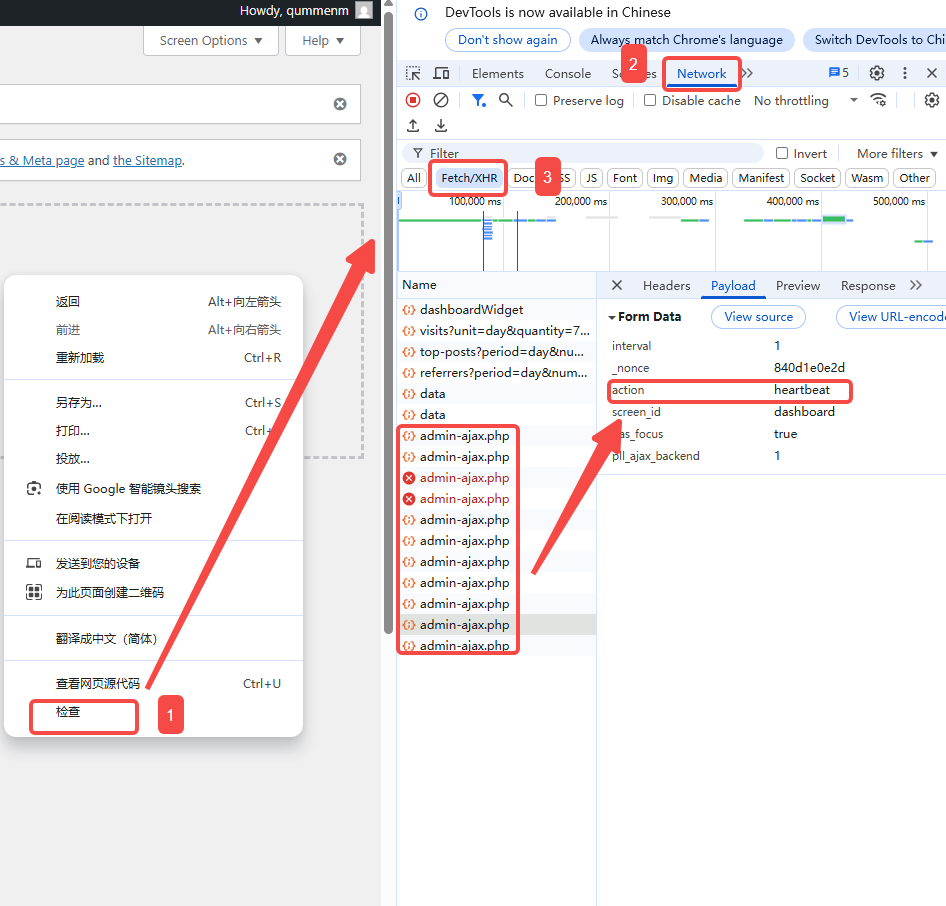The height and width of the screenshot is (906, 946).
Task: Toggle the device toolbar icon
Action: coord(441,74)
